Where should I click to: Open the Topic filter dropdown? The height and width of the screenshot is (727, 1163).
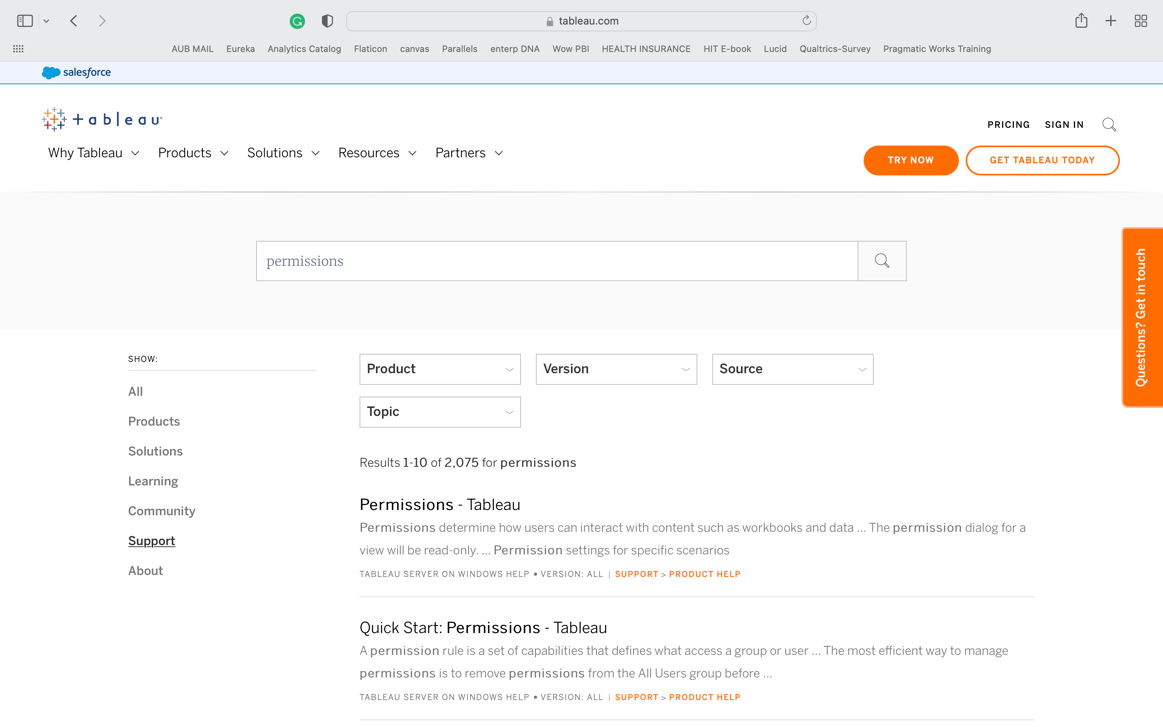440,412
